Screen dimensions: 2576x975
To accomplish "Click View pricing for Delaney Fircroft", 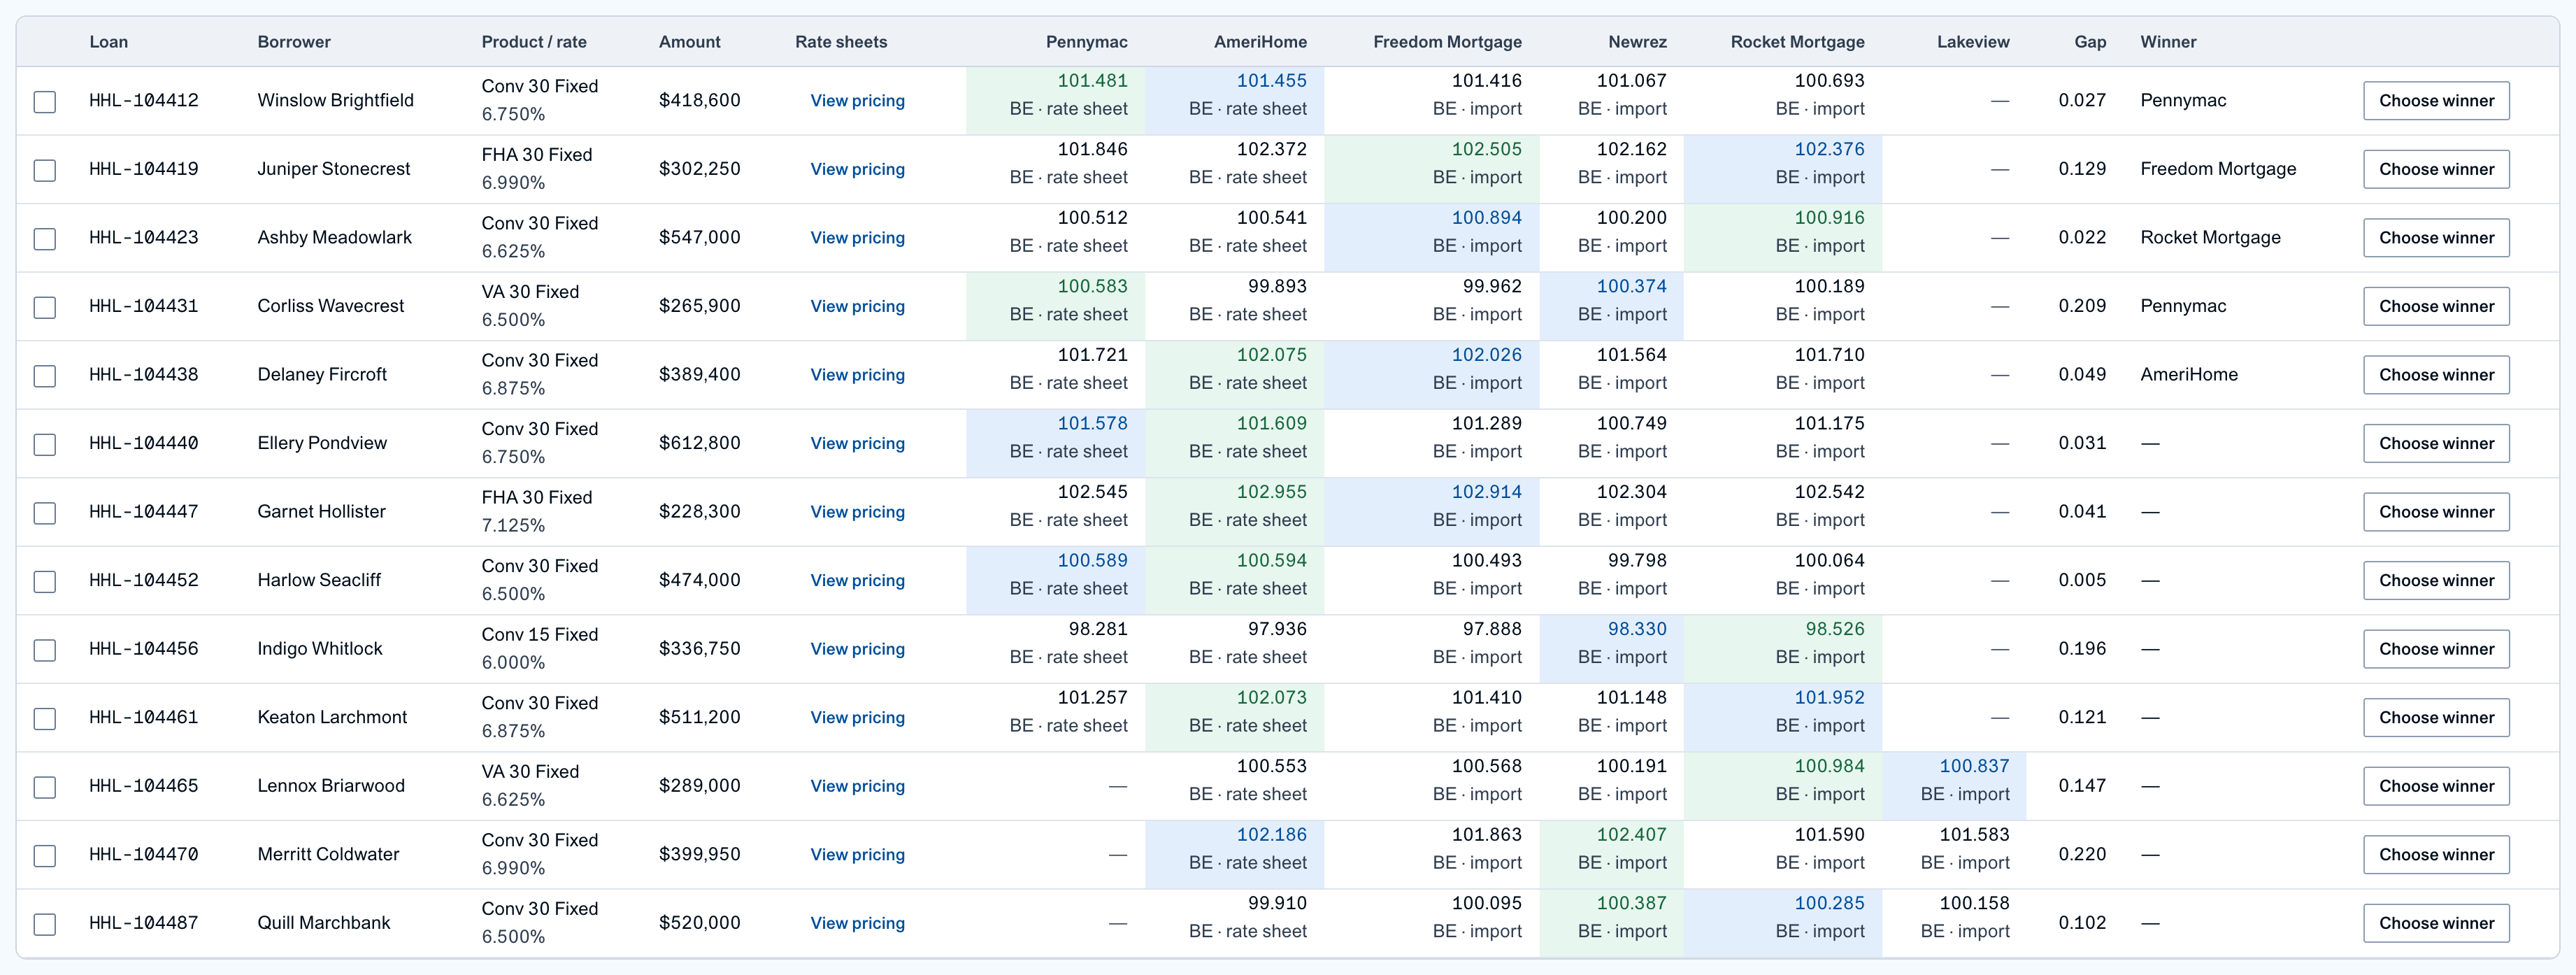I will pyautogui.click(x=857, y=375).
